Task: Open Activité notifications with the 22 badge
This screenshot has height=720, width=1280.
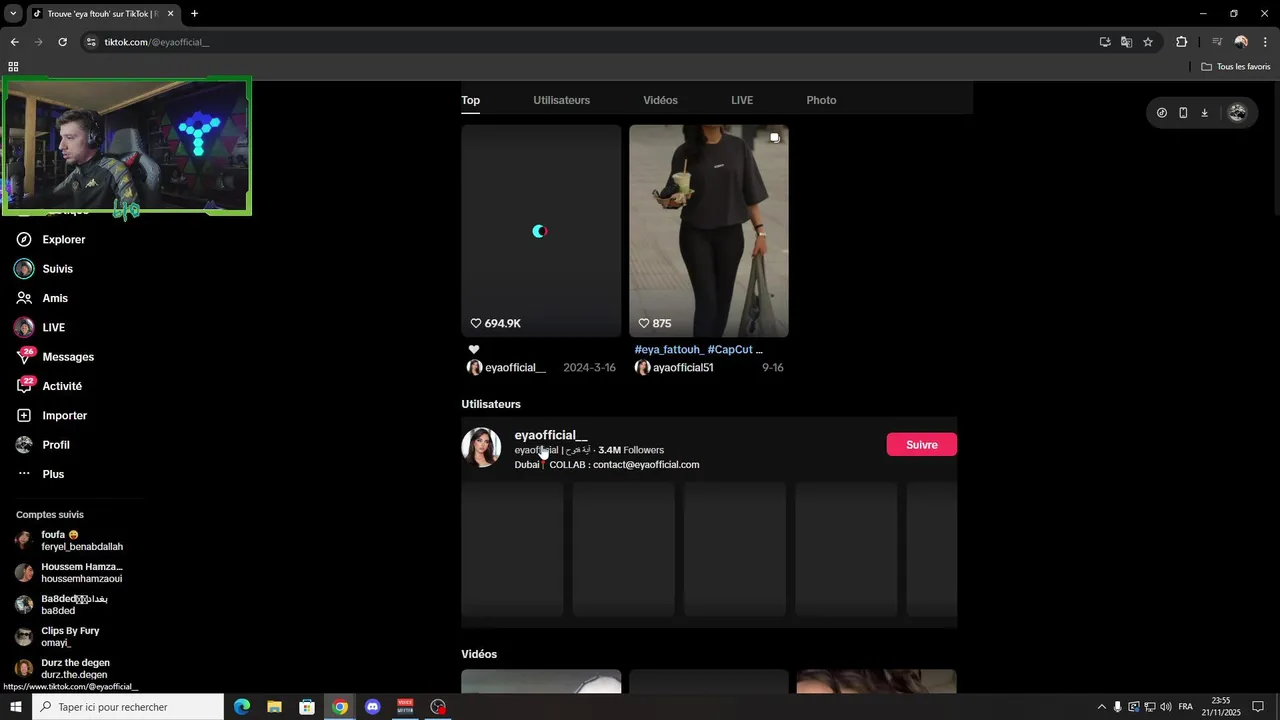Action: (x=62, y=386)
